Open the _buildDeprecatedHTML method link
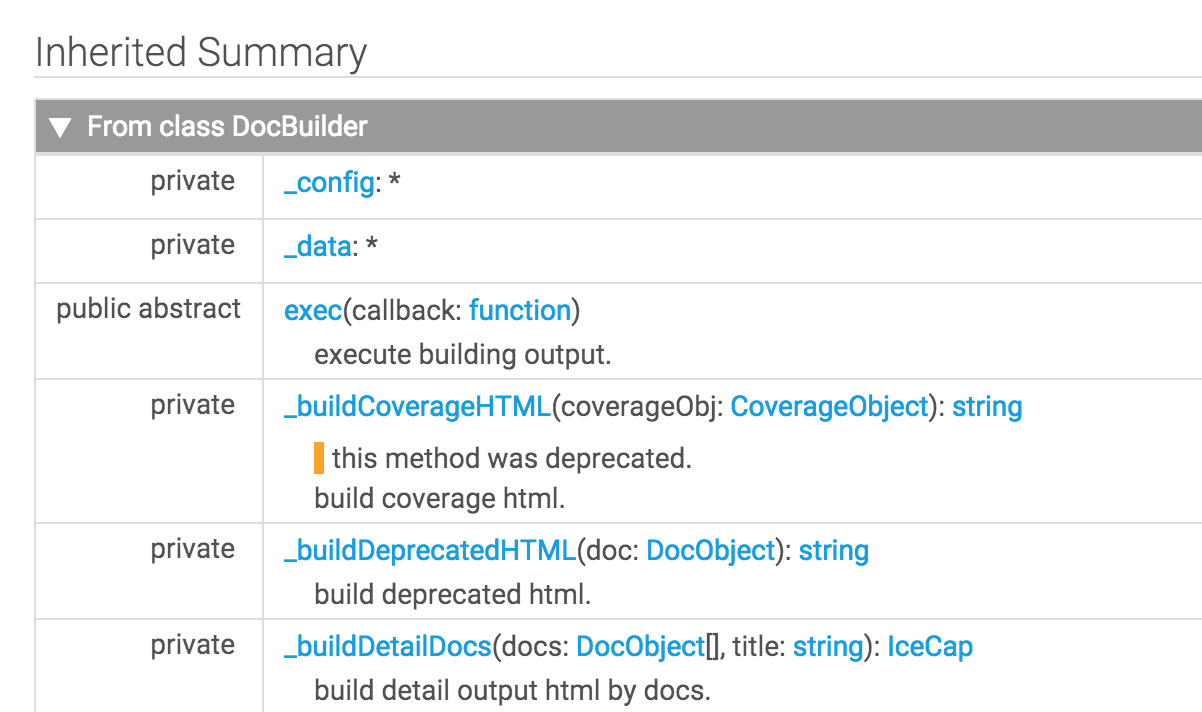Screen dimensions: 1202x712 coord(430,551)
